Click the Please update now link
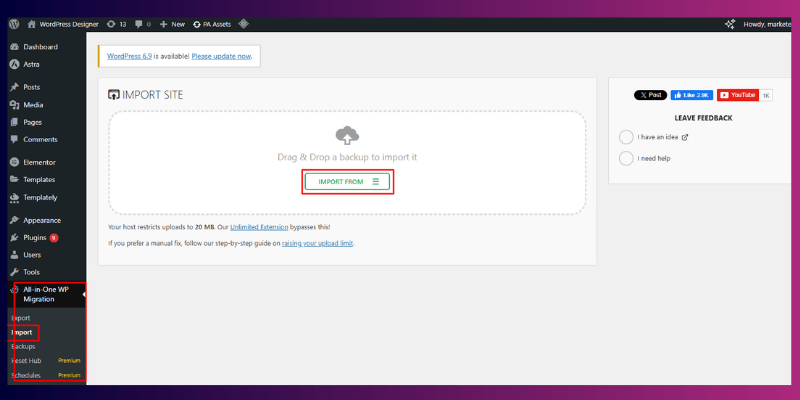The height and width of the screenshot is (400, 800). tap(221, 56)
